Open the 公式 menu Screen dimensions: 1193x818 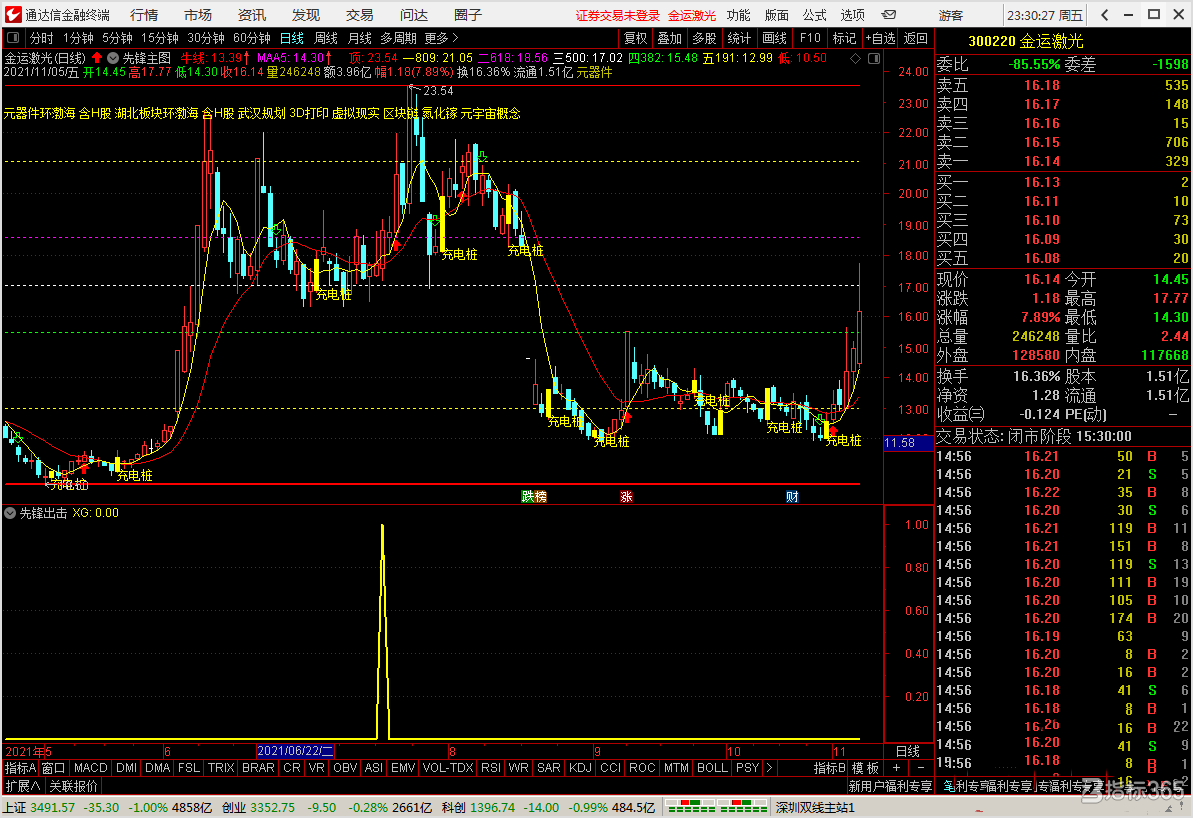(814, 14)
